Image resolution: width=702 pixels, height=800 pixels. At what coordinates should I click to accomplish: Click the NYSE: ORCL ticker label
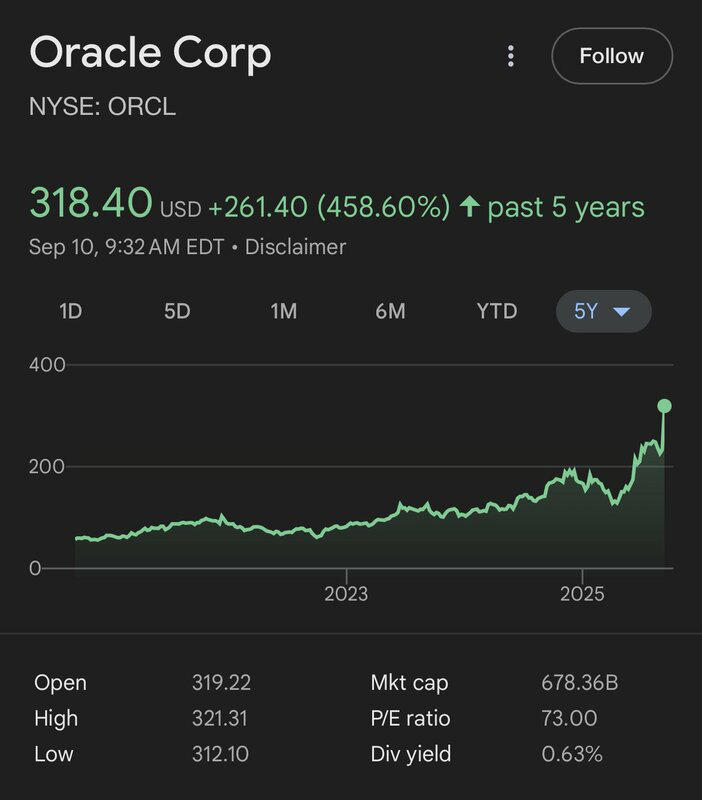pyautogui.click(x=103, y=107)
